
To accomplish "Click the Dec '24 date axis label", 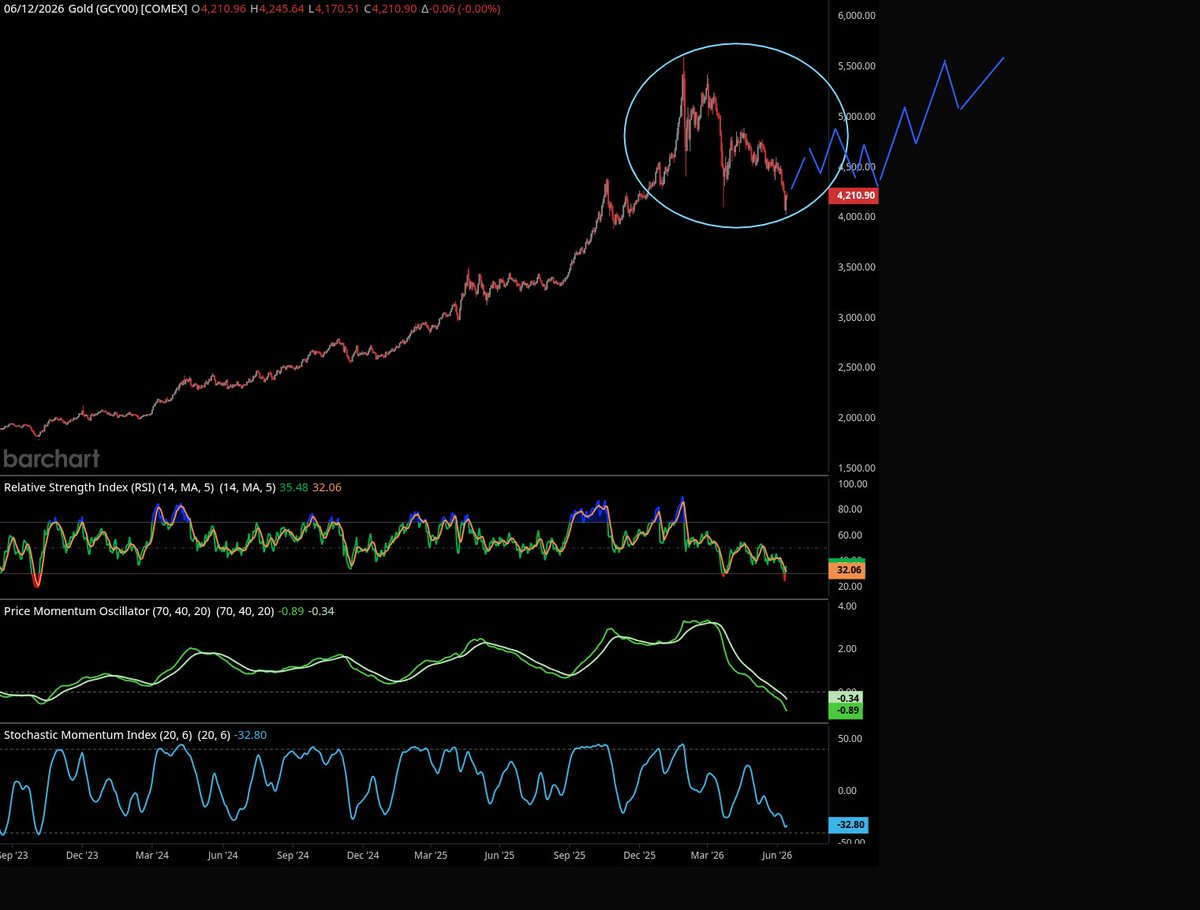I will click(x=361, y=856).
